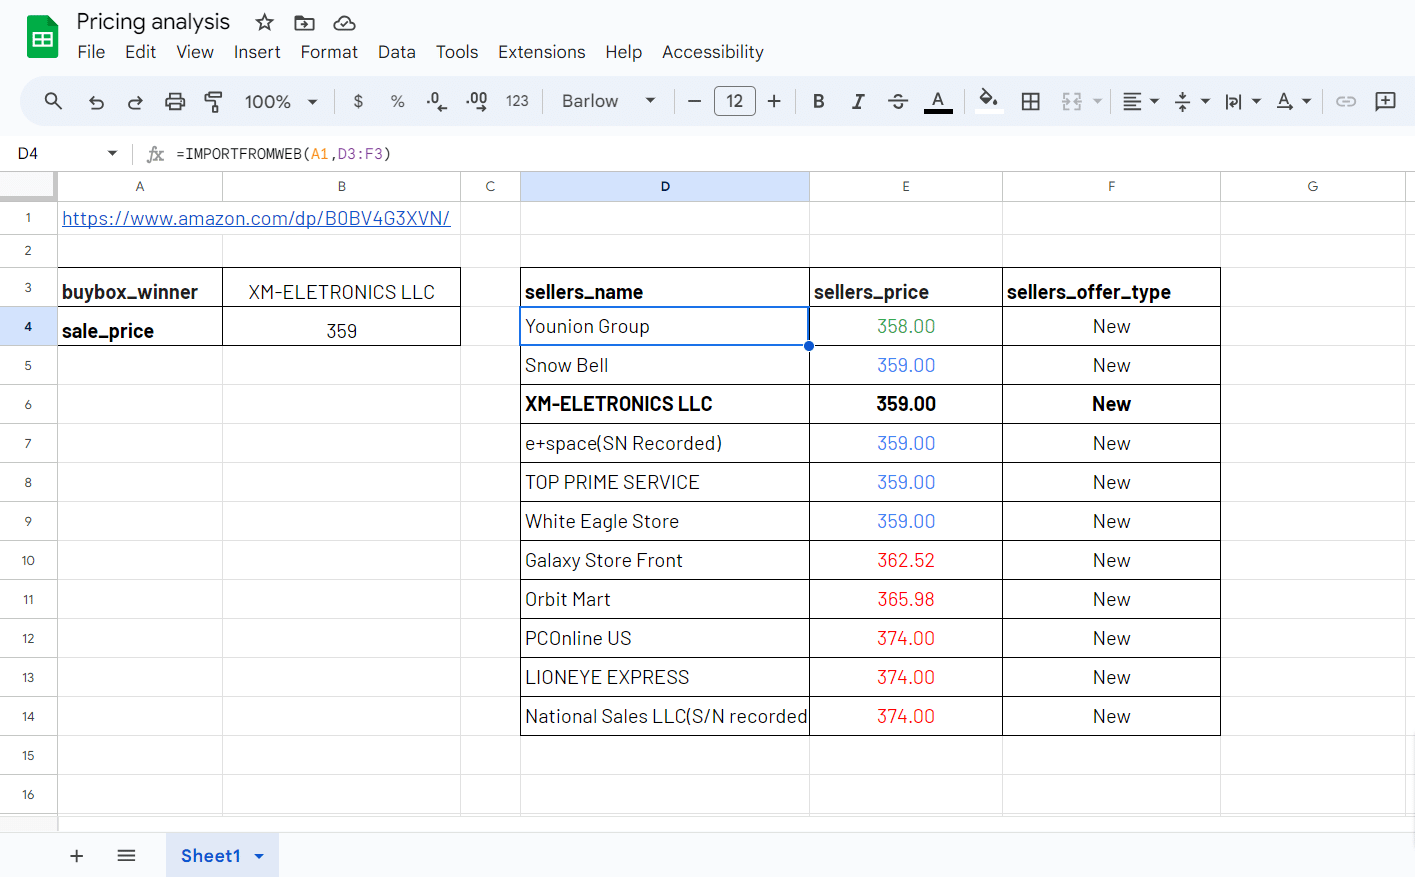The image size is (1415, 877).
Task: Click the undo arrow icon
Action: coord(96,101)
